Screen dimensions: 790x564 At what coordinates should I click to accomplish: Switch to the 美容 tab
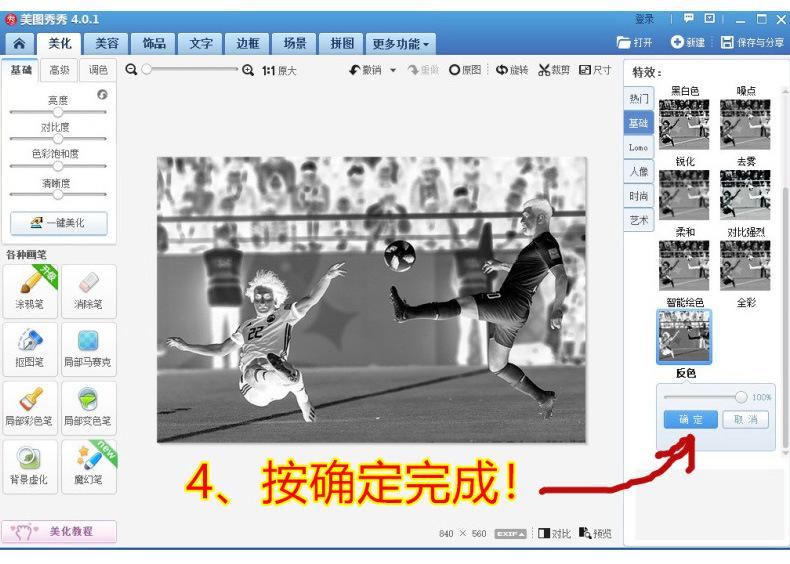106,44
